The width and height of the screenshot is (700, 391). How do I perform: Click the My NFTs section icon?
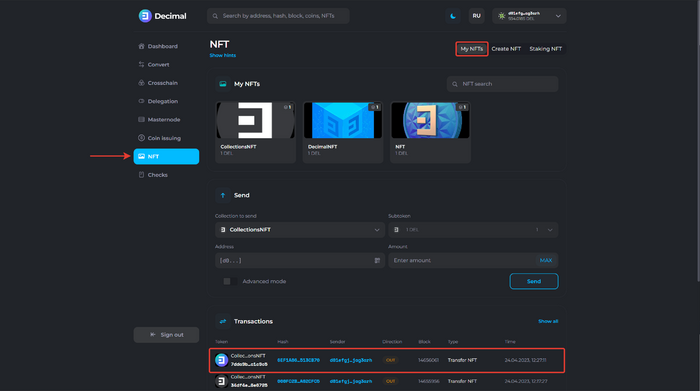(223, 84)
